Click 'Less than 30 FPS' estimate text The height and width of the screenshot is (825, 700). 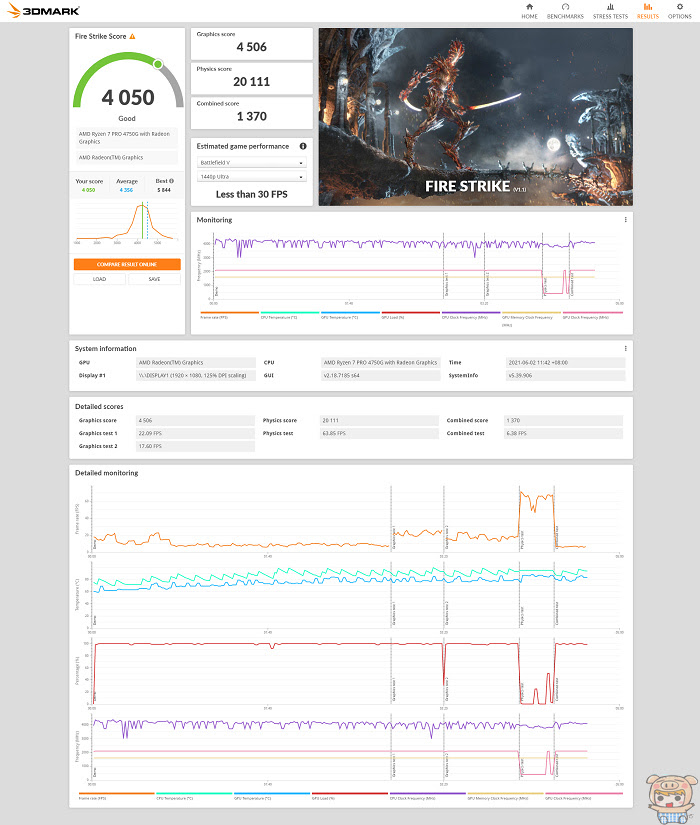click(x=252, y=194)
